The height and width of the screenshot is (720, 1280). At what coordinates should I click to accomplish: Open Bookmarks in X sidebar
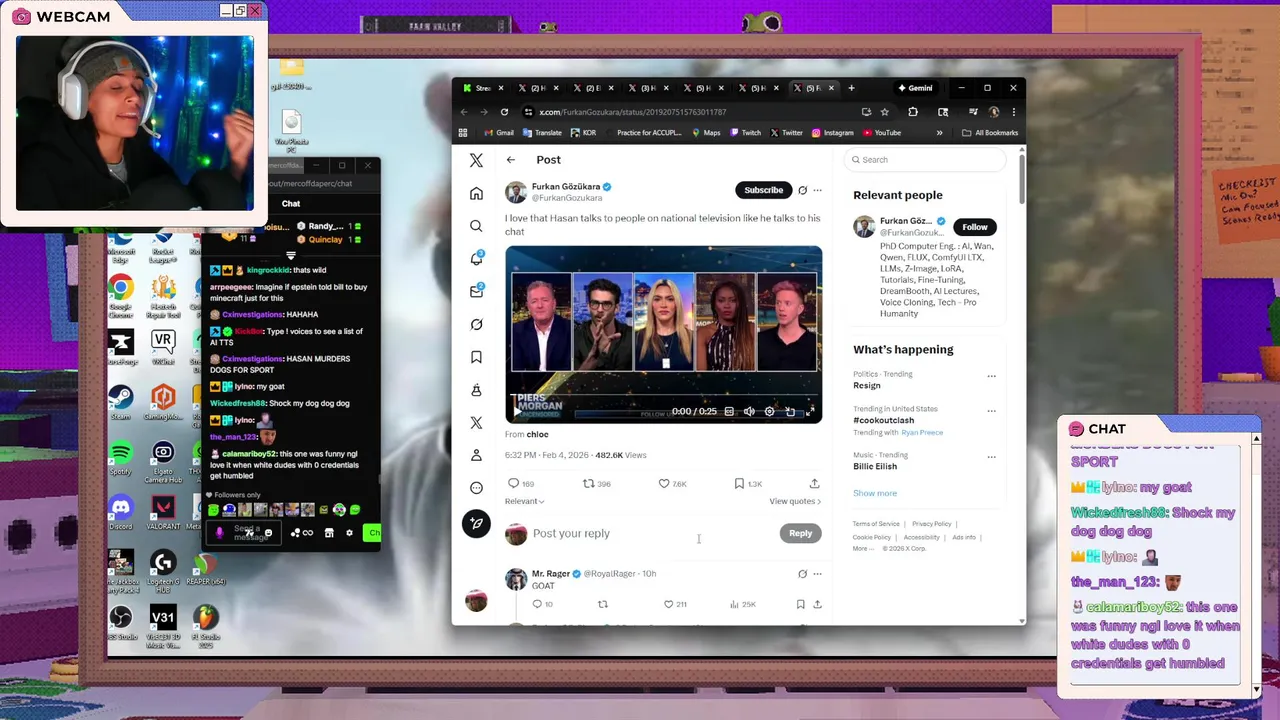pos(476,357)
